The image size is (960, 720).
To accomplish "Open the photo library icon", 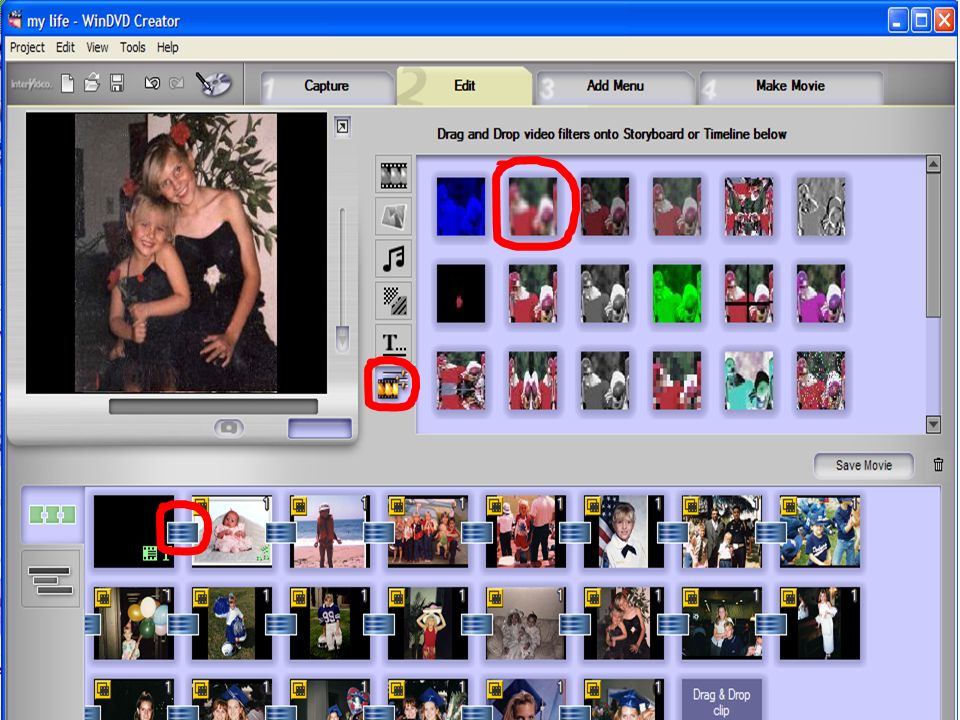I will pyautogui.click(x=393, y=216).
